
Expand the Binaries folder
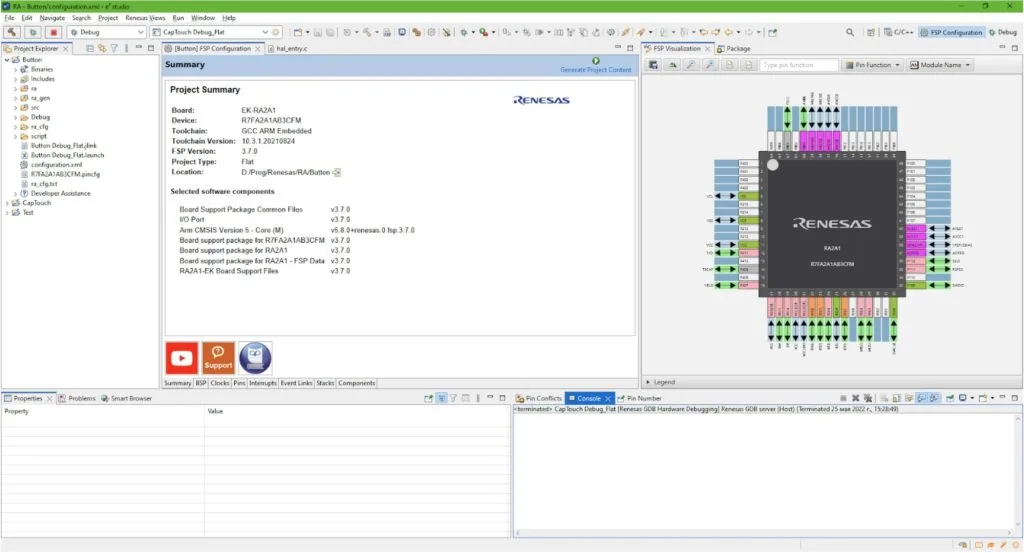pos(16,69)
